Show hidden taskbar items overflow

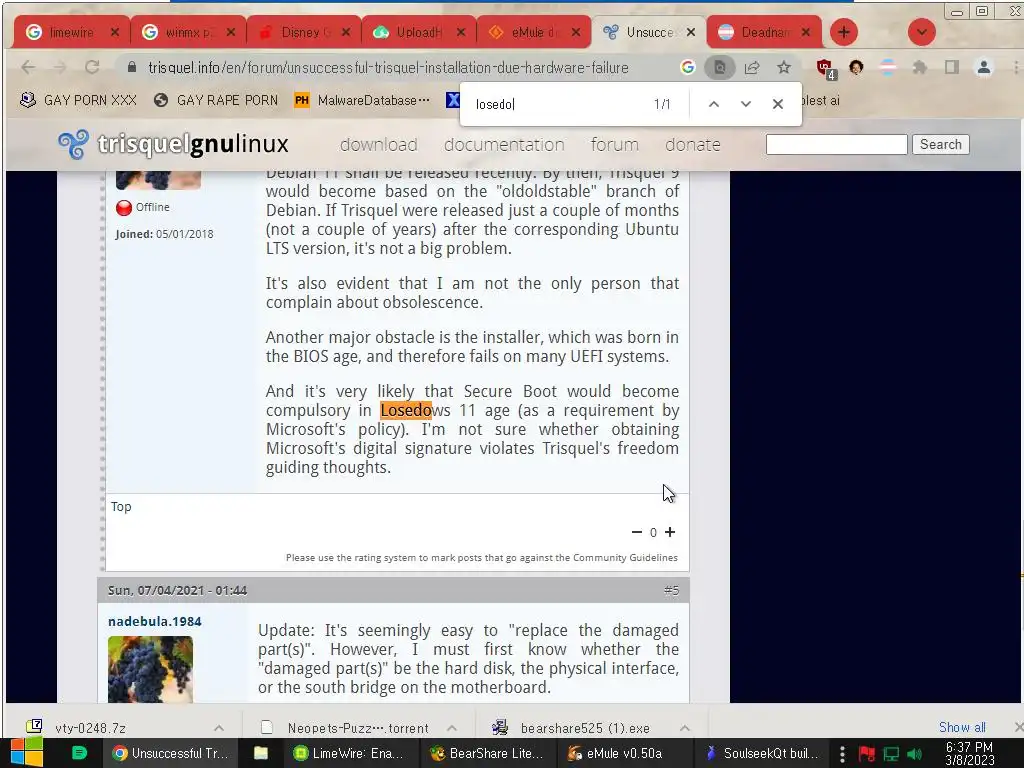click(x=842, y=754)
